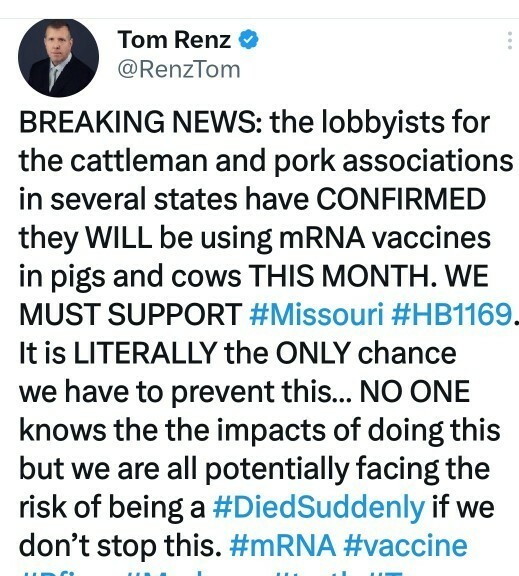Open the @RenzTom handle link
This screenshot has width=519, height=576.
(x=179, y=69)
